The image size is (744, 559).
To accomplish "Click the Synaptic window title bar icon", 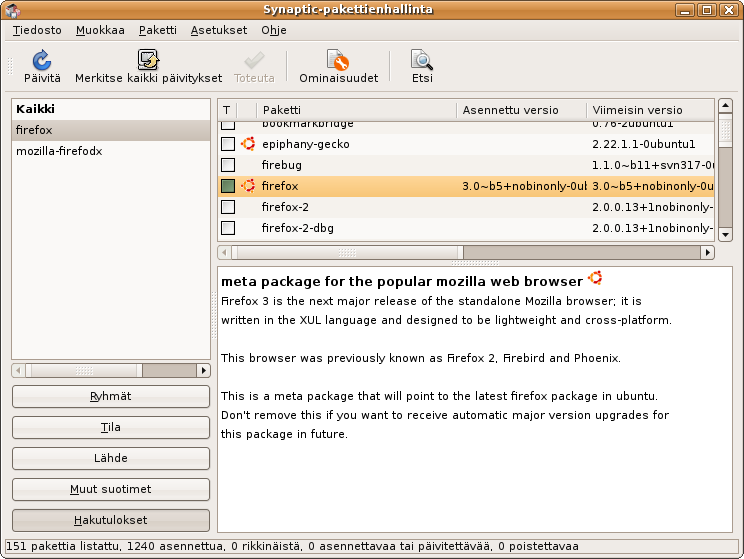I will coord(13,10).
